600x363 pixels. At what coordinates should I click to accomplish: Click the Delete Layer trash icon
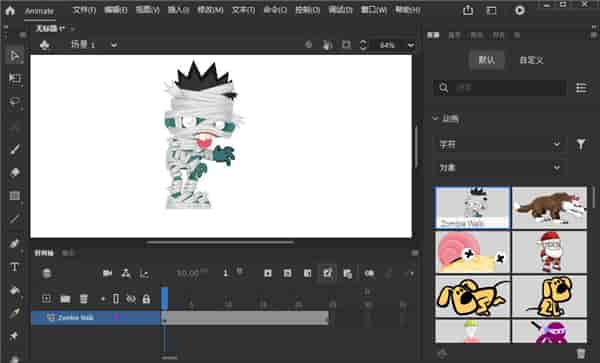pyautogui.click(x=84, y=298)
